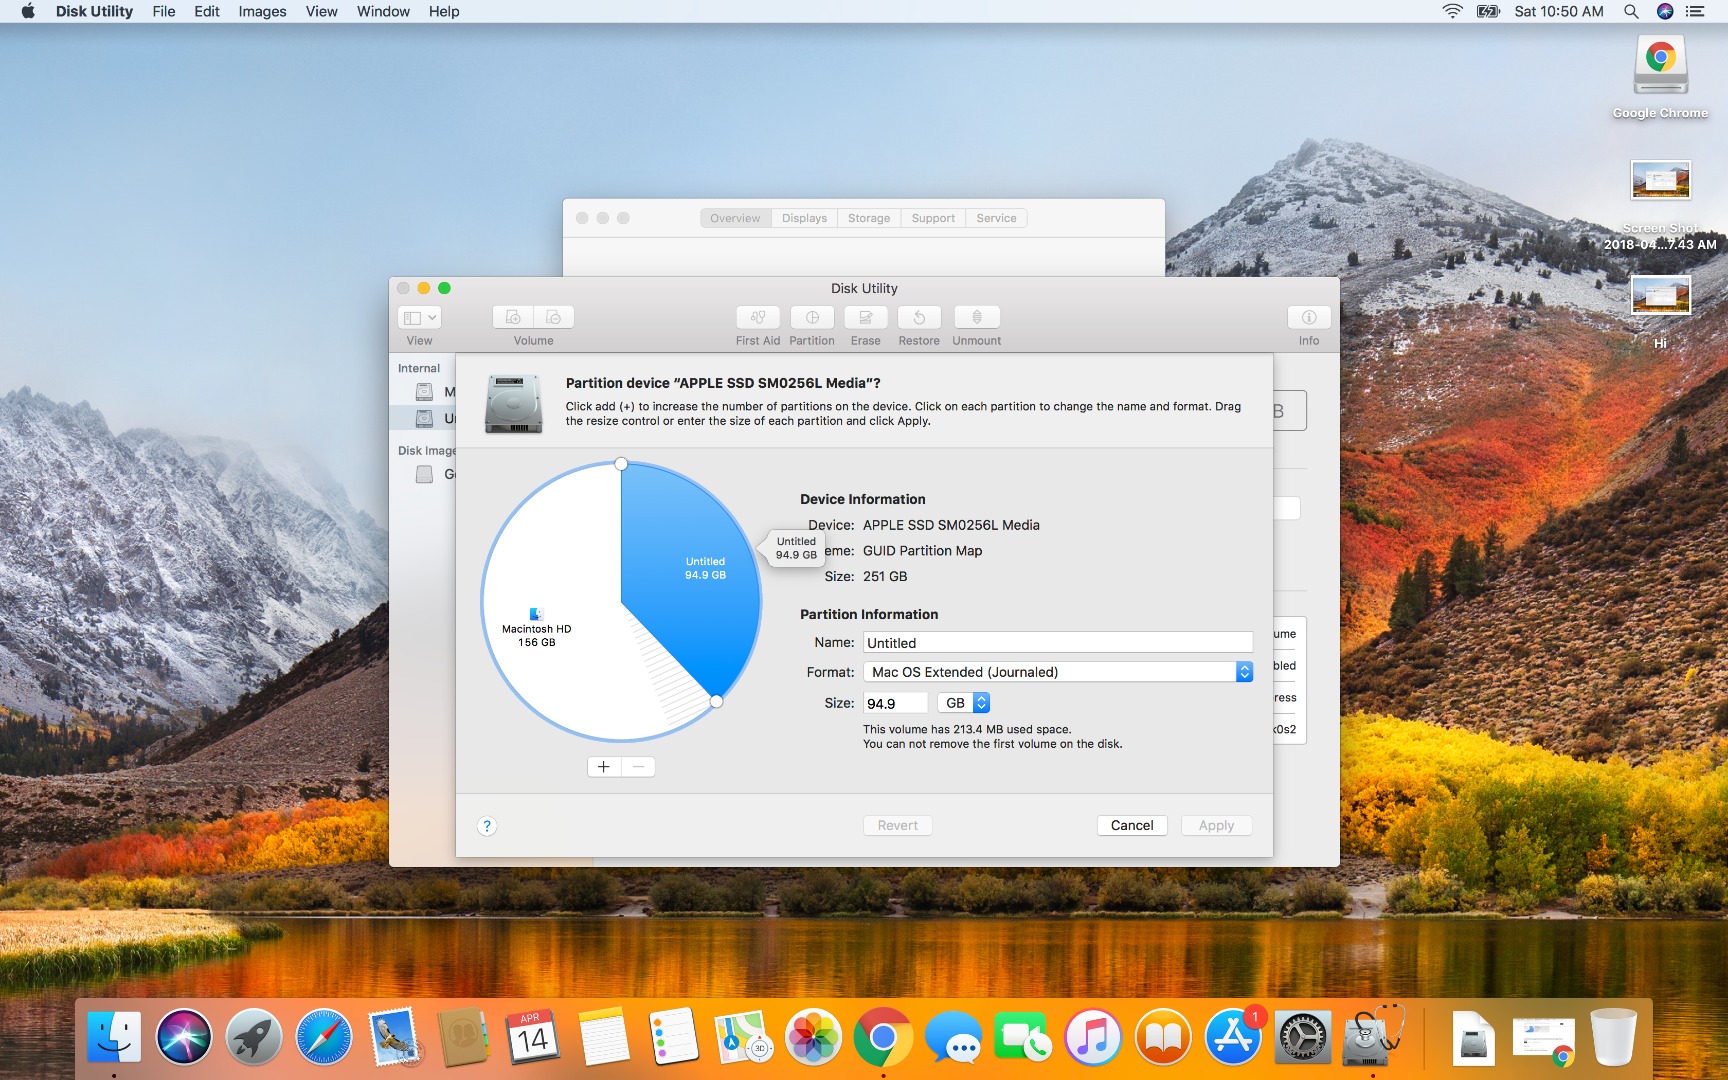Open the Apple menu

click(x=28, y=11)
